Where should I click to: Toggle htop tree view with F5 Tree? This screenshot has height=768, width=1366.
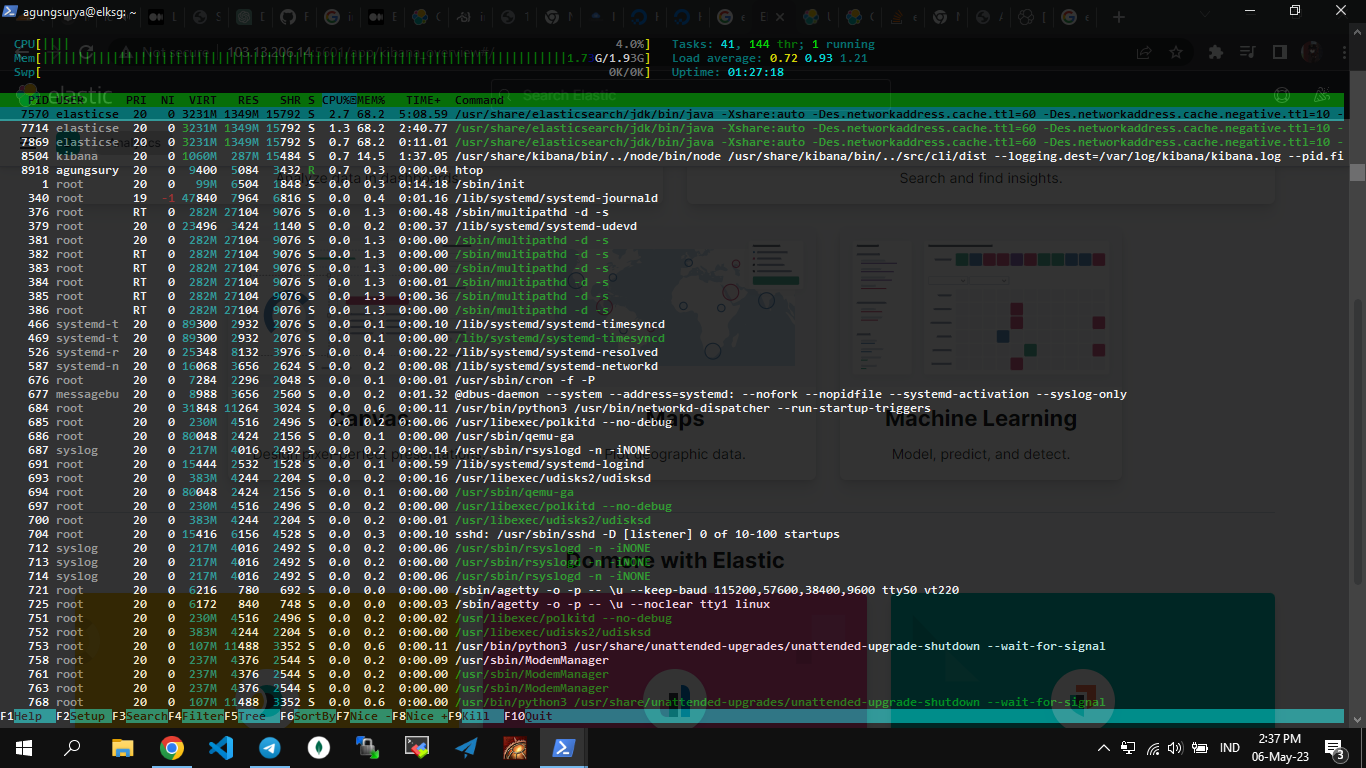252,716
